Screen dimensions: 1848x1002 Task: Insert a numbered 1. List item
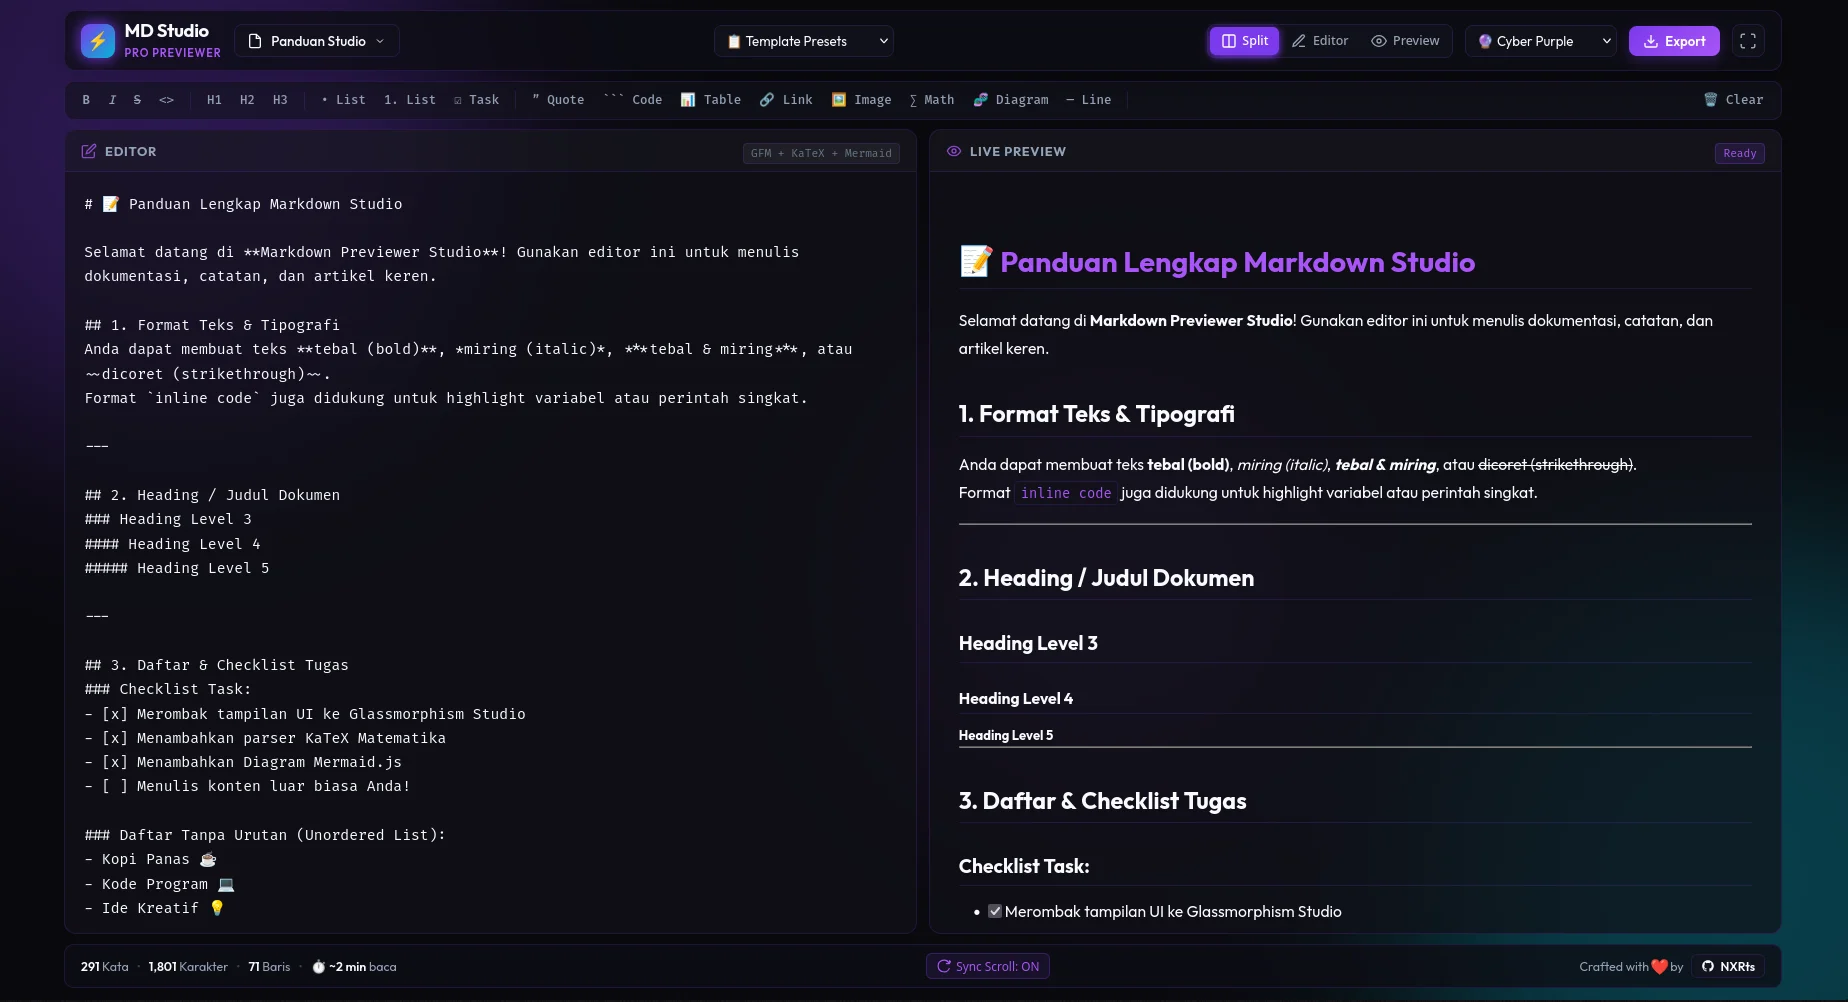410,100
